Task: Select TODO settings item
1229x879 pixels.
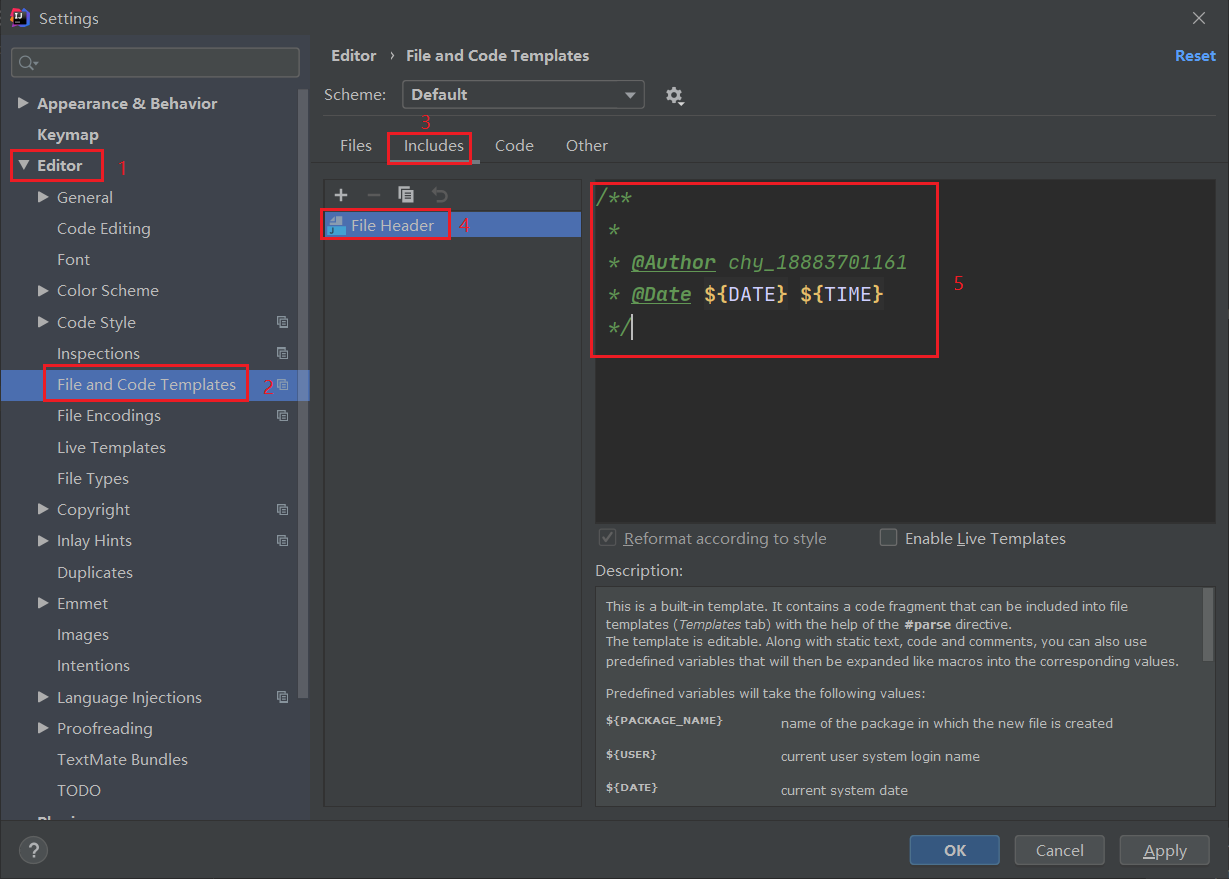Action: pos(79,790)
